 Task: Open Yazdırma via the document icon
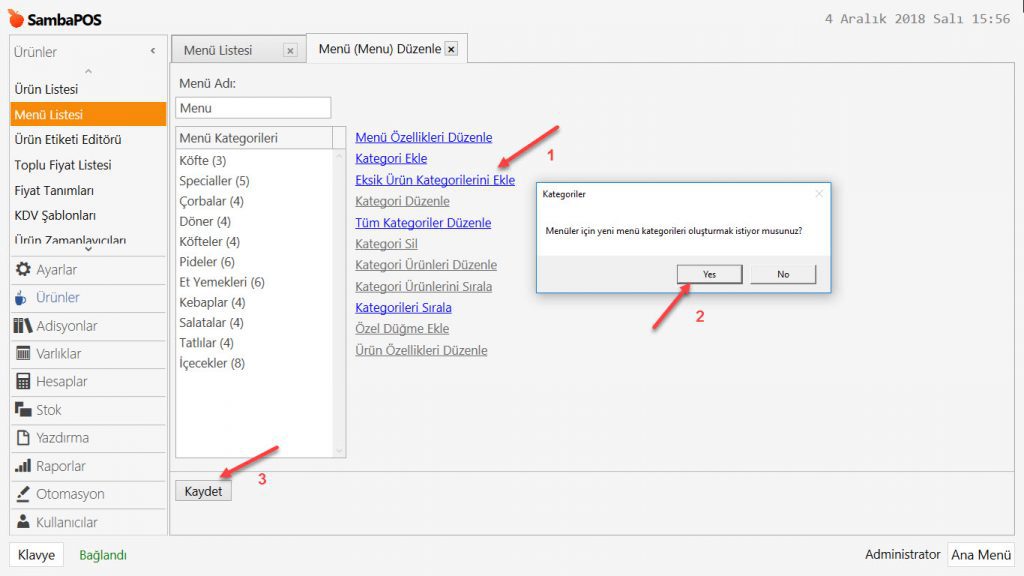coord(23,438)
